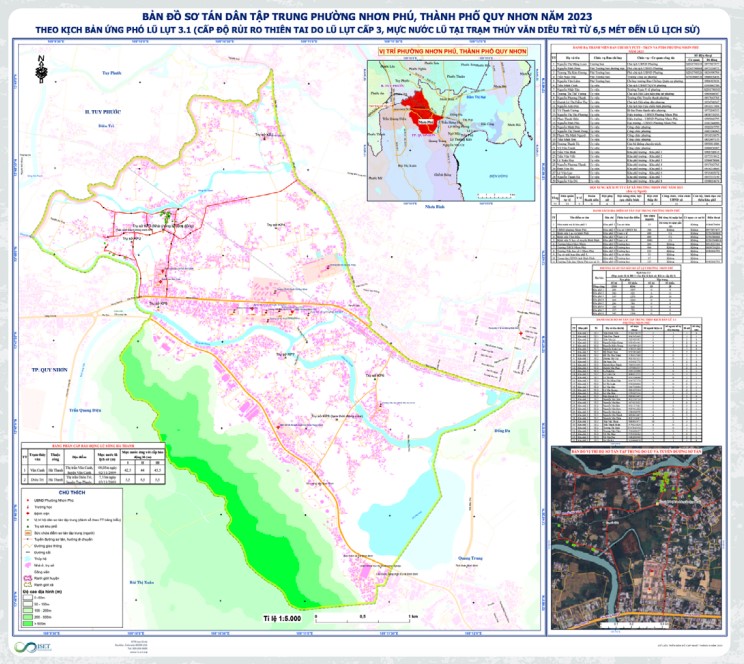Click the orange evacuation site legend symbol

(x=28, y=533)
